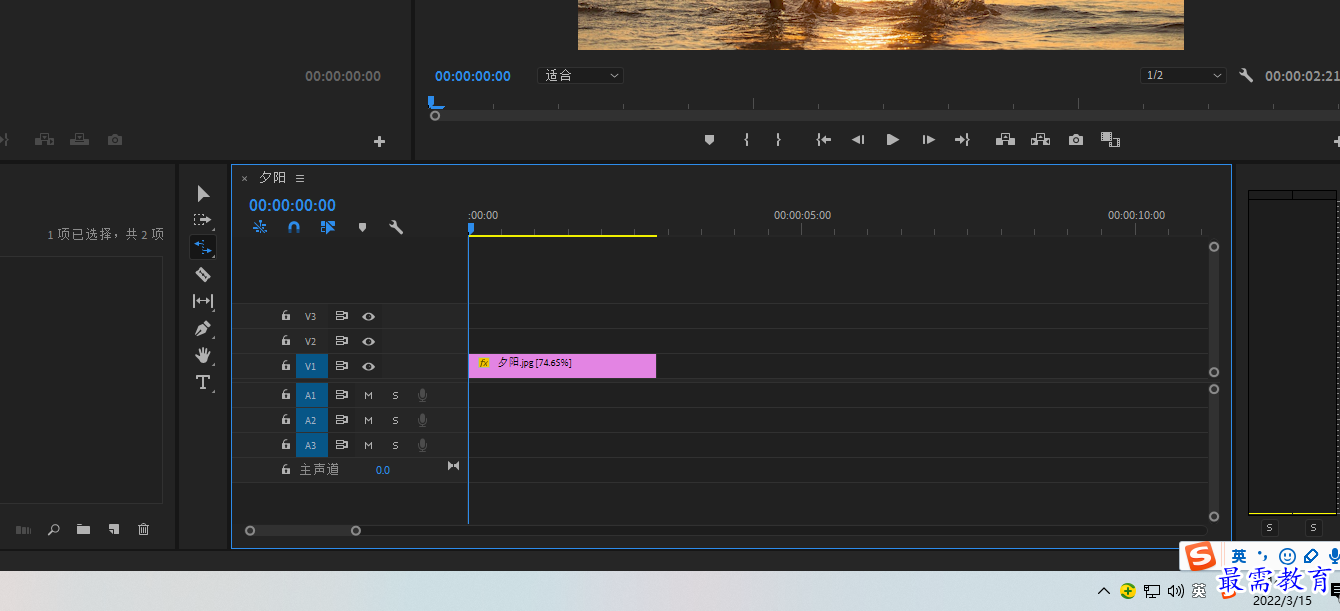This screenshot has height=611, width=1340.
Task: Open Program Monitor settings wrench
Action: click(1246, 76)
